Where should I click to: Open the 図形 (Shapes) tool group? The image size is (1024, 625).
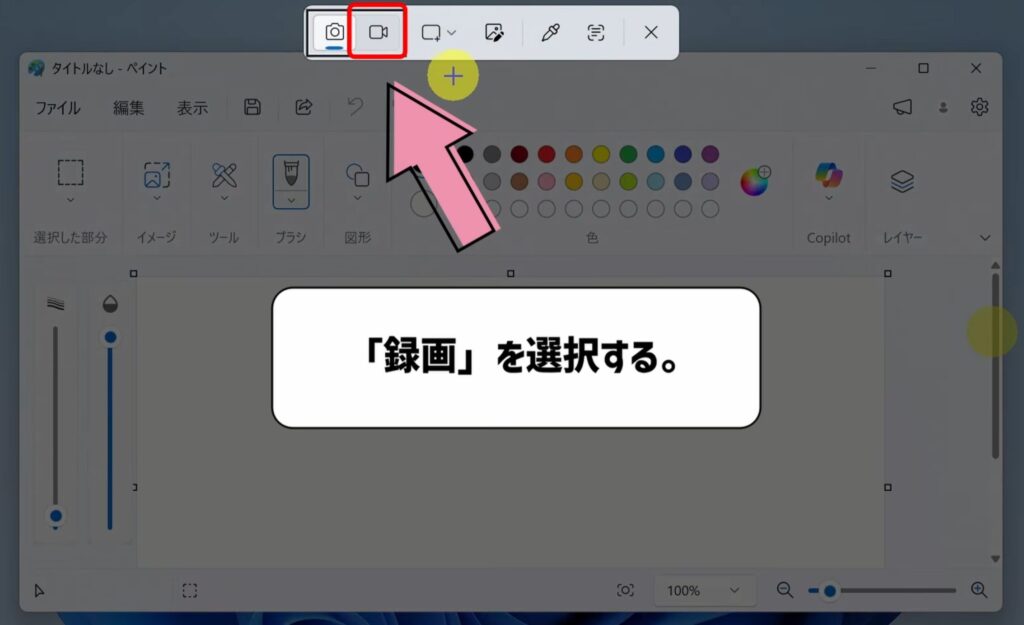[x=355, y=182]
